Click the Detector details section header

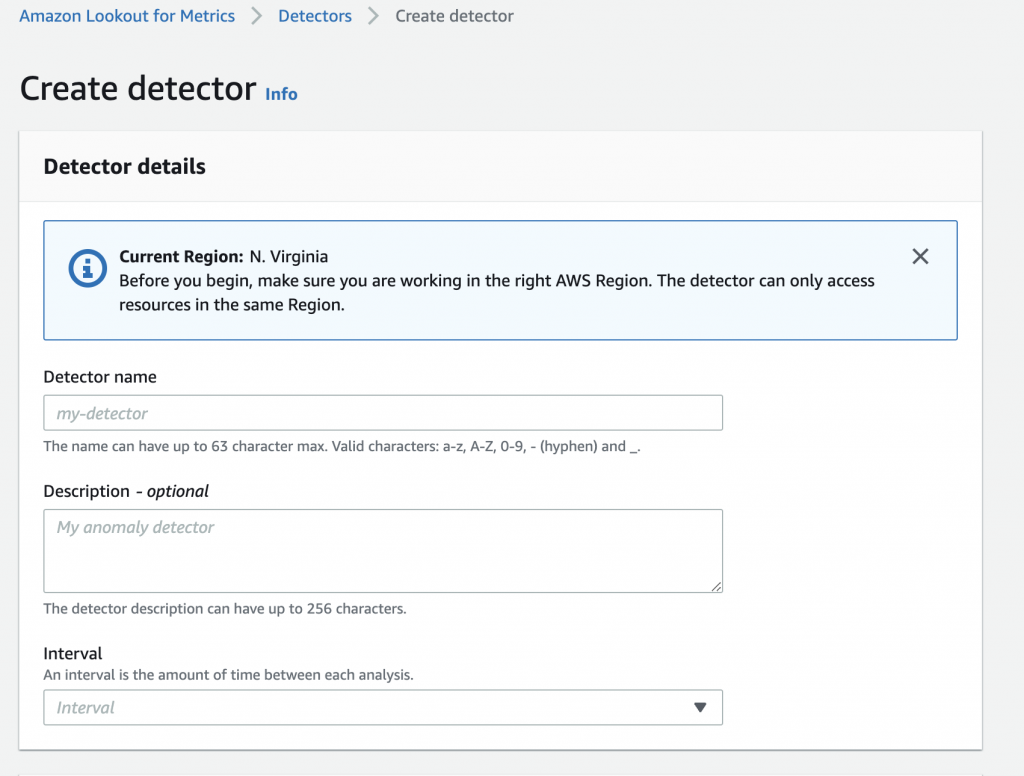tap(125, 167)
